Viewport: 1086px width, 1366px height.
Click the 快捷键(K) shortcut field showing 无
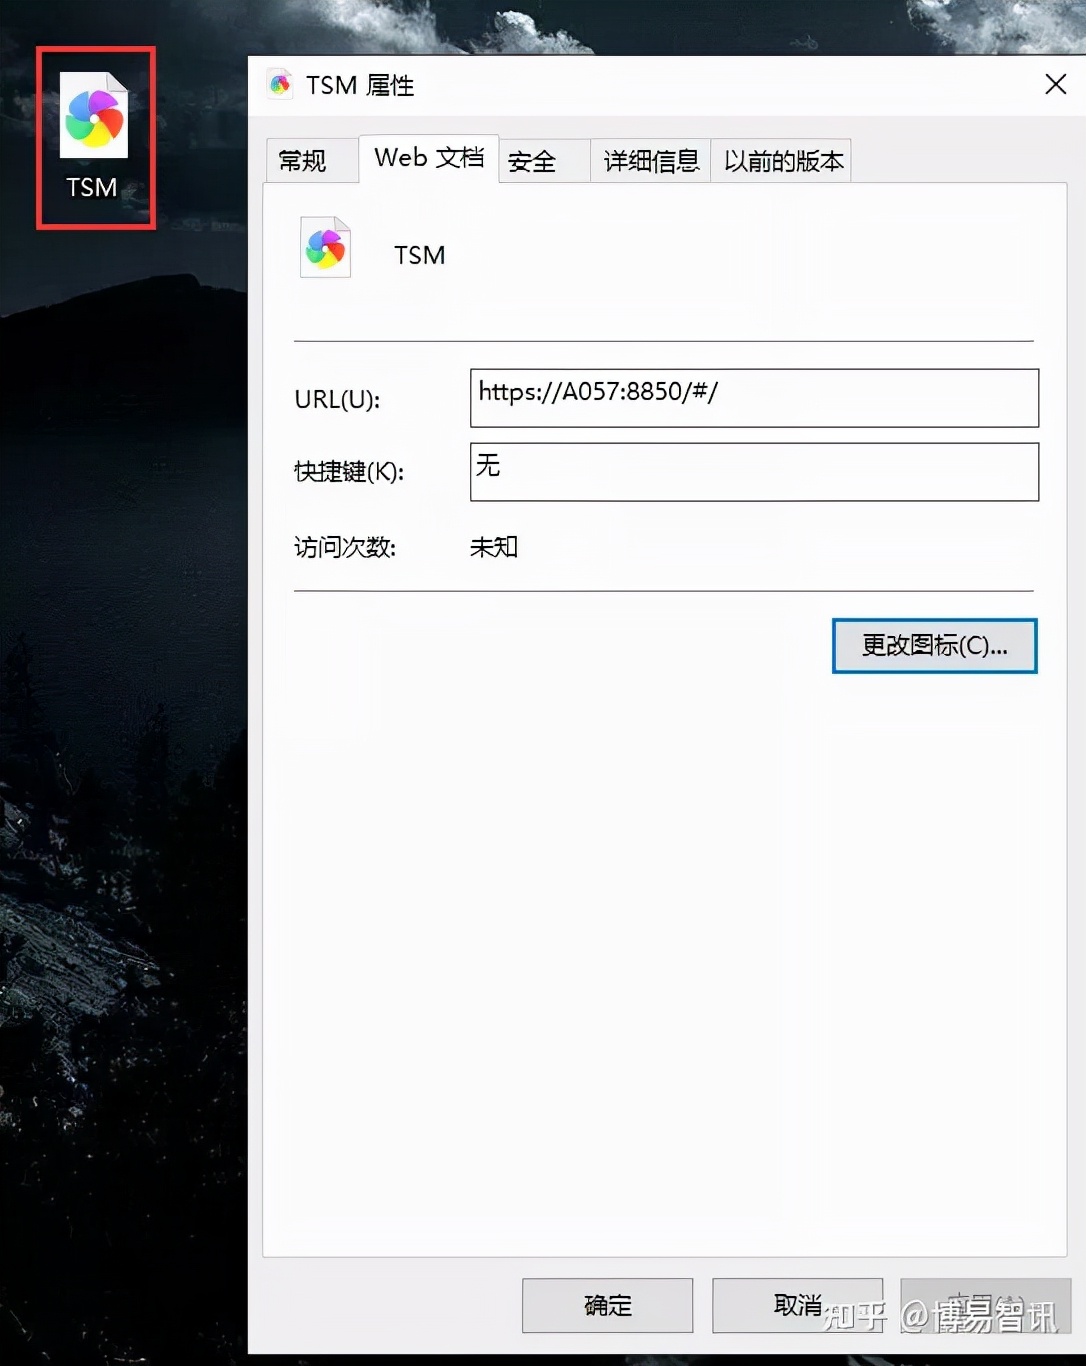[x=754, y=471]
